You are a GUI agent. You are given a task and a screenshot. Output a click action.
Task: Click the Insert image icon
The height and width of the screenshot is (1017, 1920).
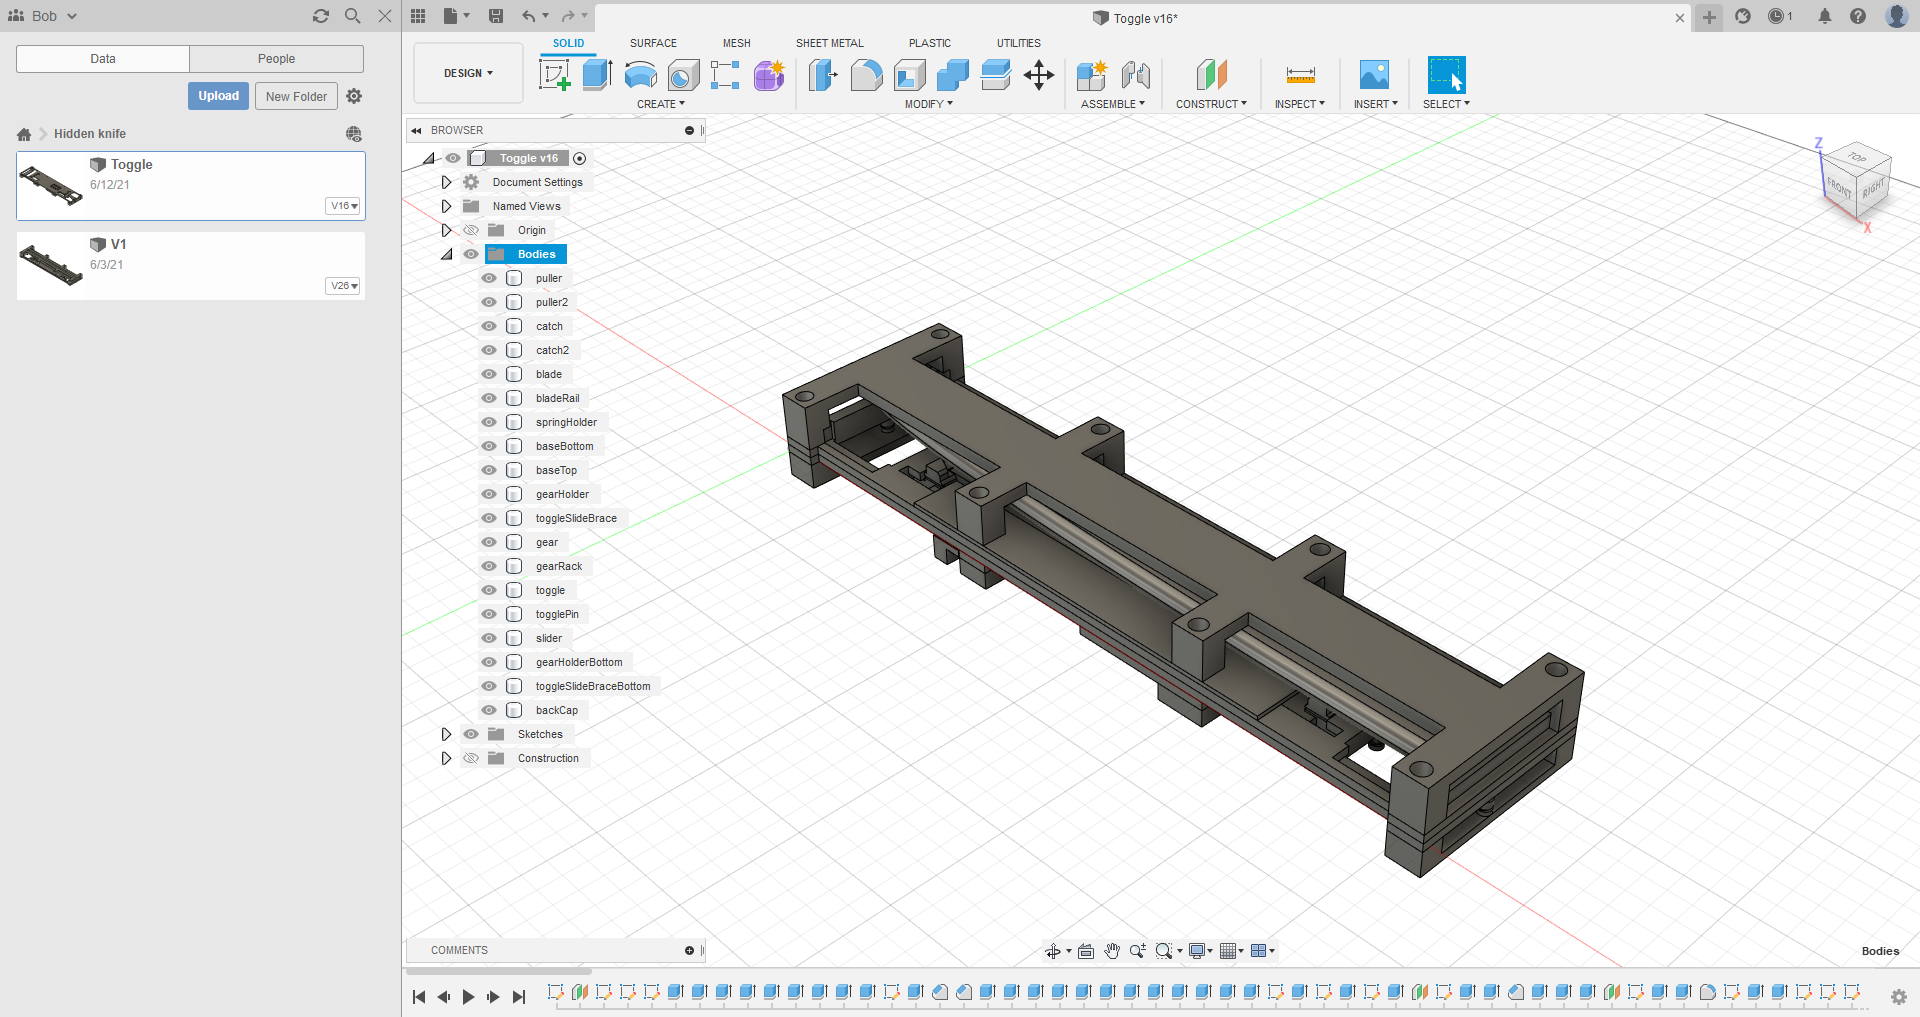1375,75
